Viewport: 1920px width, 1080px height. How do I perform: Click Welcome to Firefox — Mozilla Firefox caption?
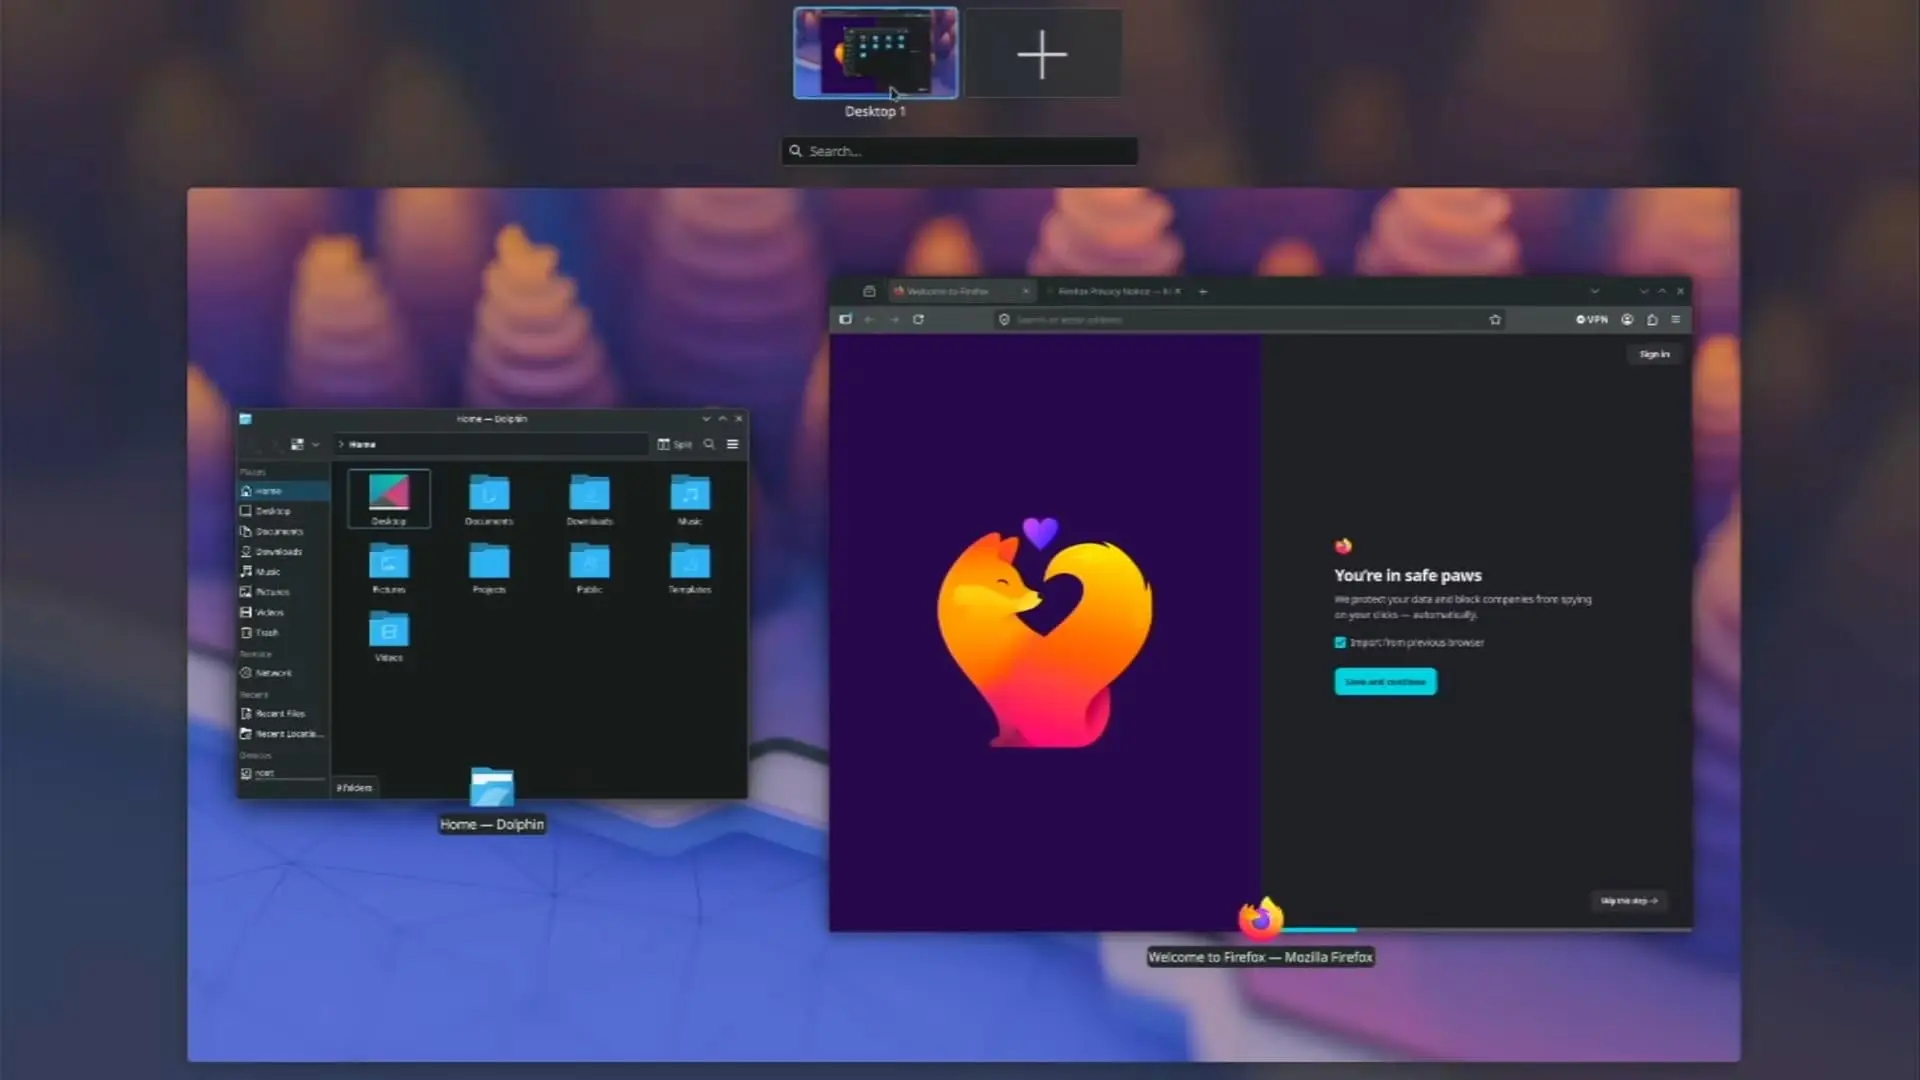(x=1260, y=957)
